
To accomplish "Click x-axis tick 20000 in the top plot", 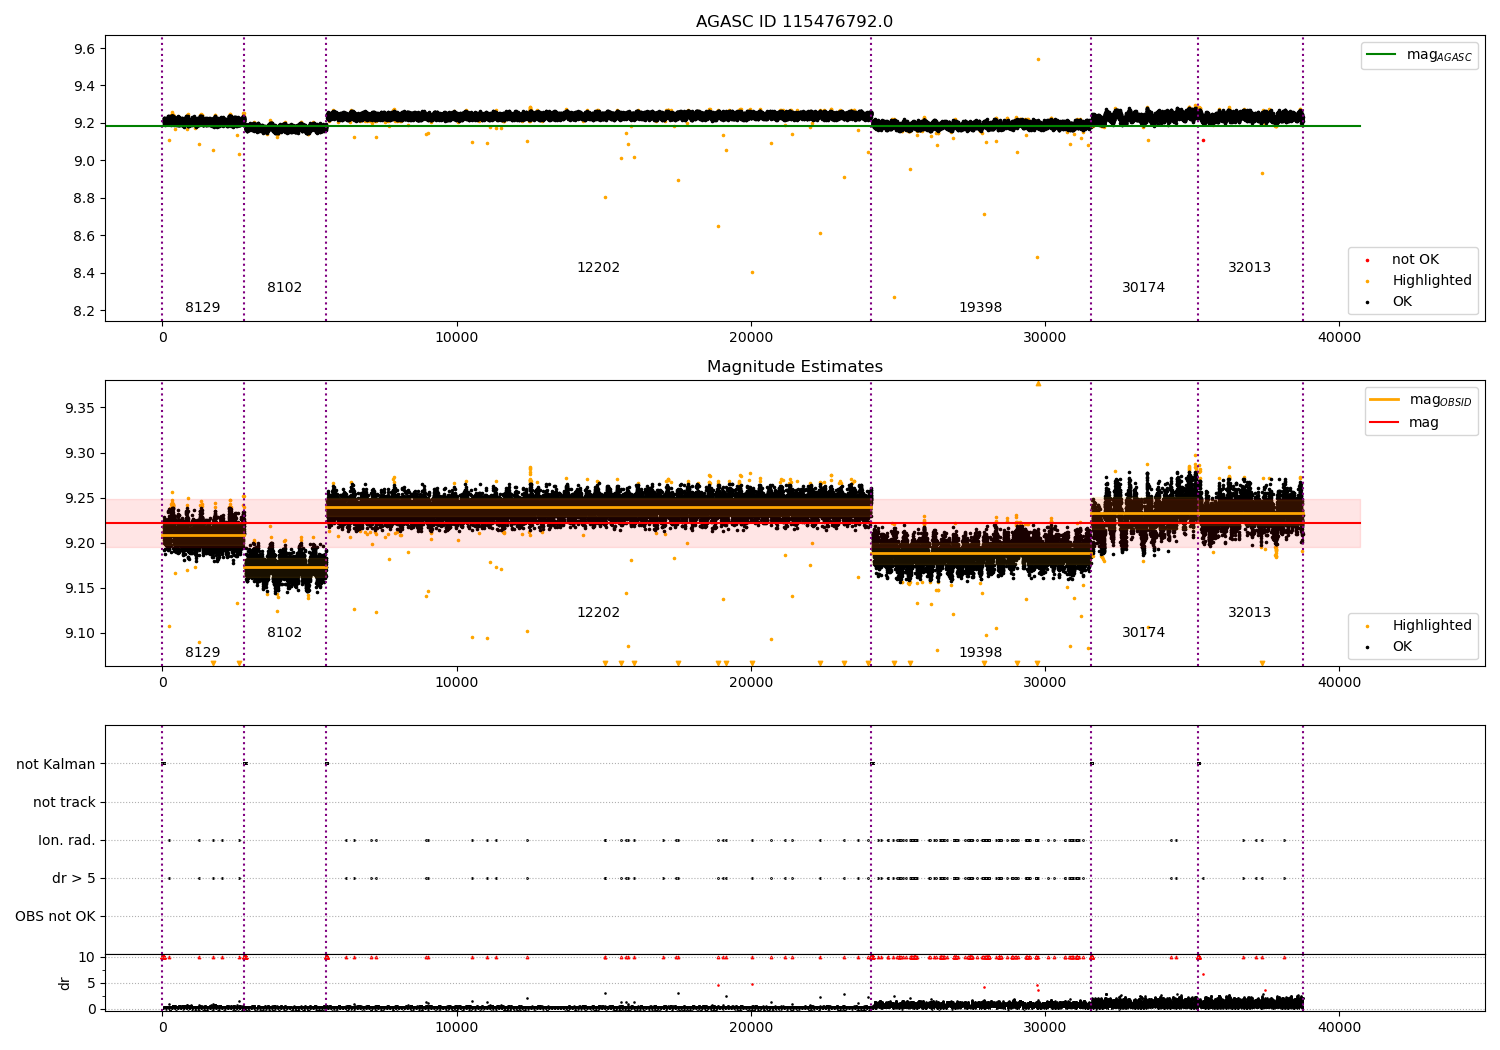I will [751, 338].
